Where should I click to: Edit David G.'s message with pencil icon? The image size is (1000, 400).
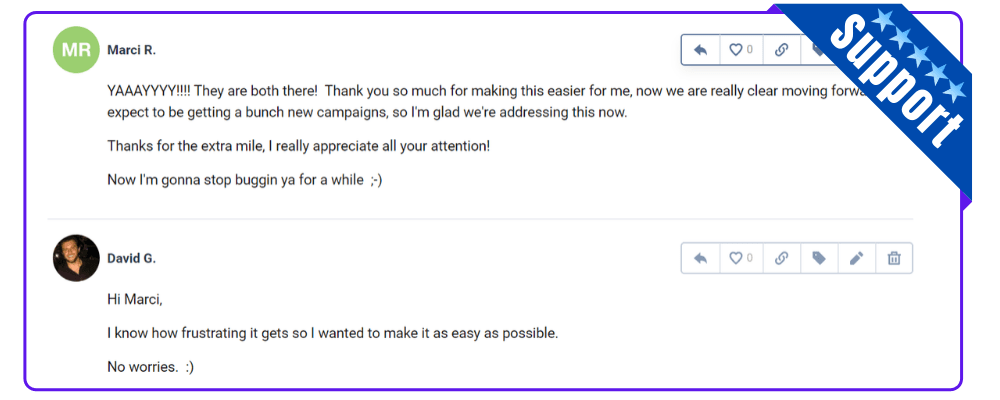(x=857, y=258)
